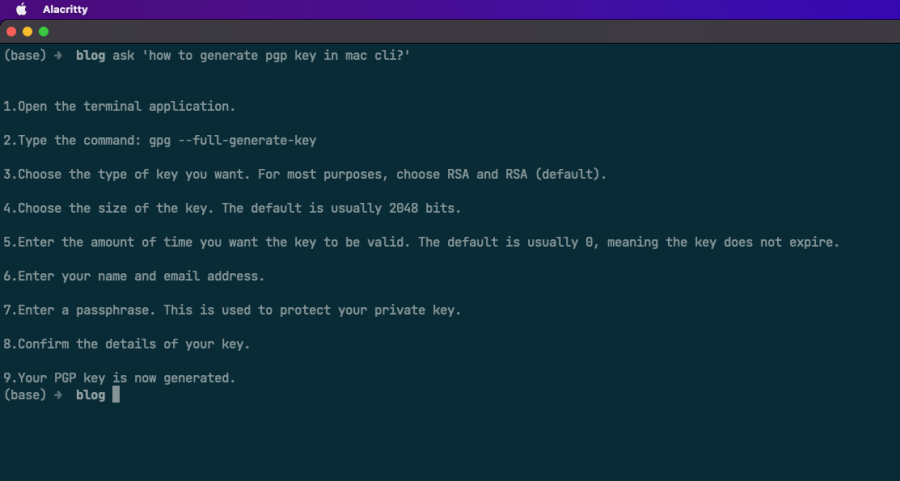
Task: Click step 9 PGP key is now generated
Action: (119, 378)
